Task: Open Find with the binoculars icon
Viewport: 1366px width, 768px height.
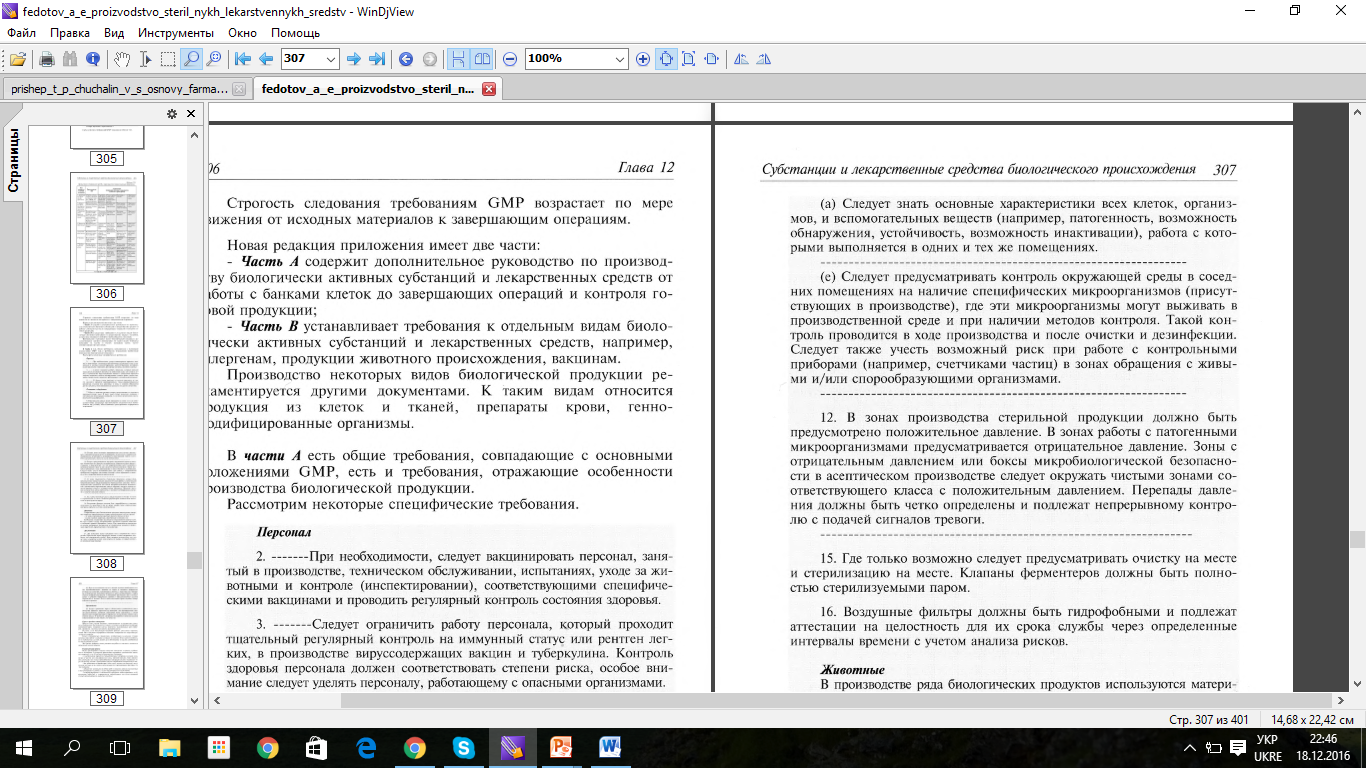Action: click(x=69, y=58)
